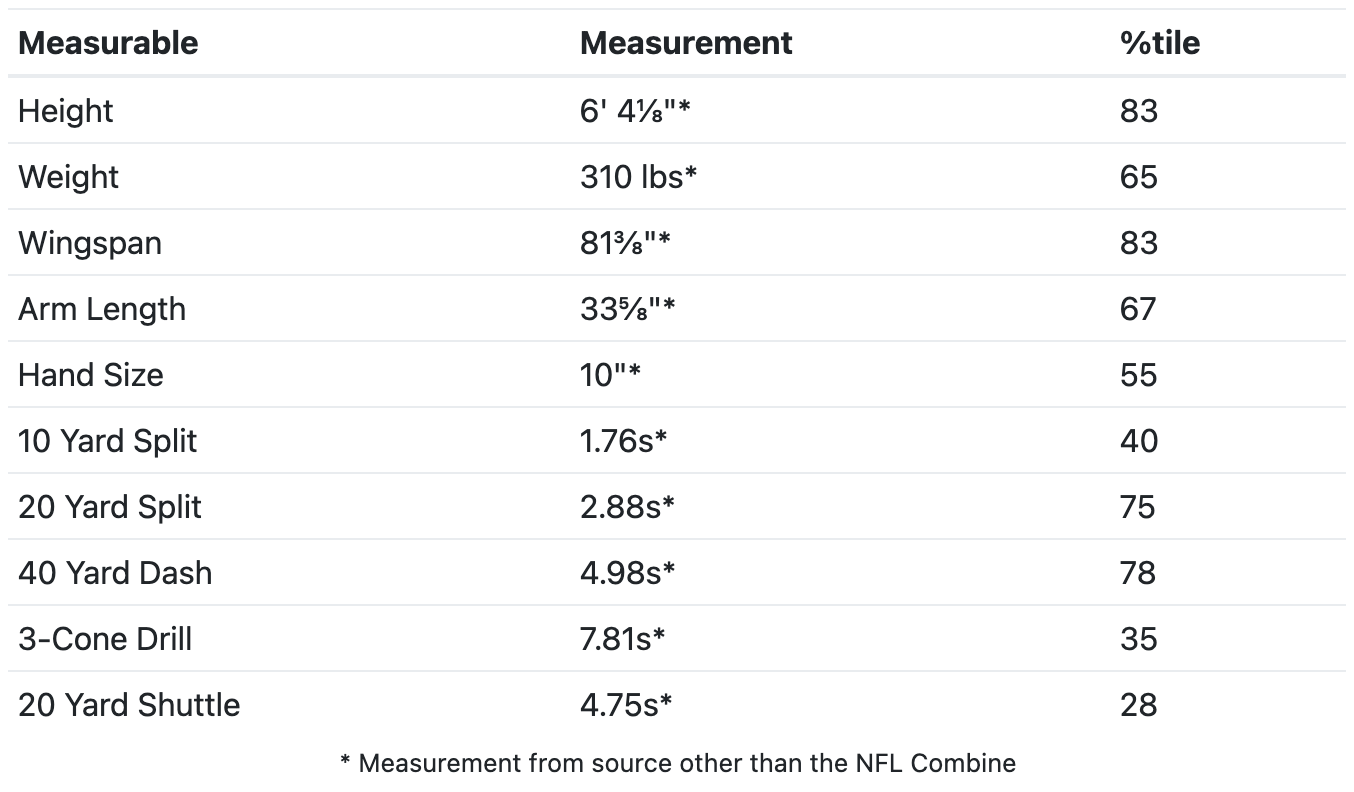The image size is (1354, 792).
Task: Click the 20 Yard Shuttle percentile 28
Action: (x=1139, y=704)
